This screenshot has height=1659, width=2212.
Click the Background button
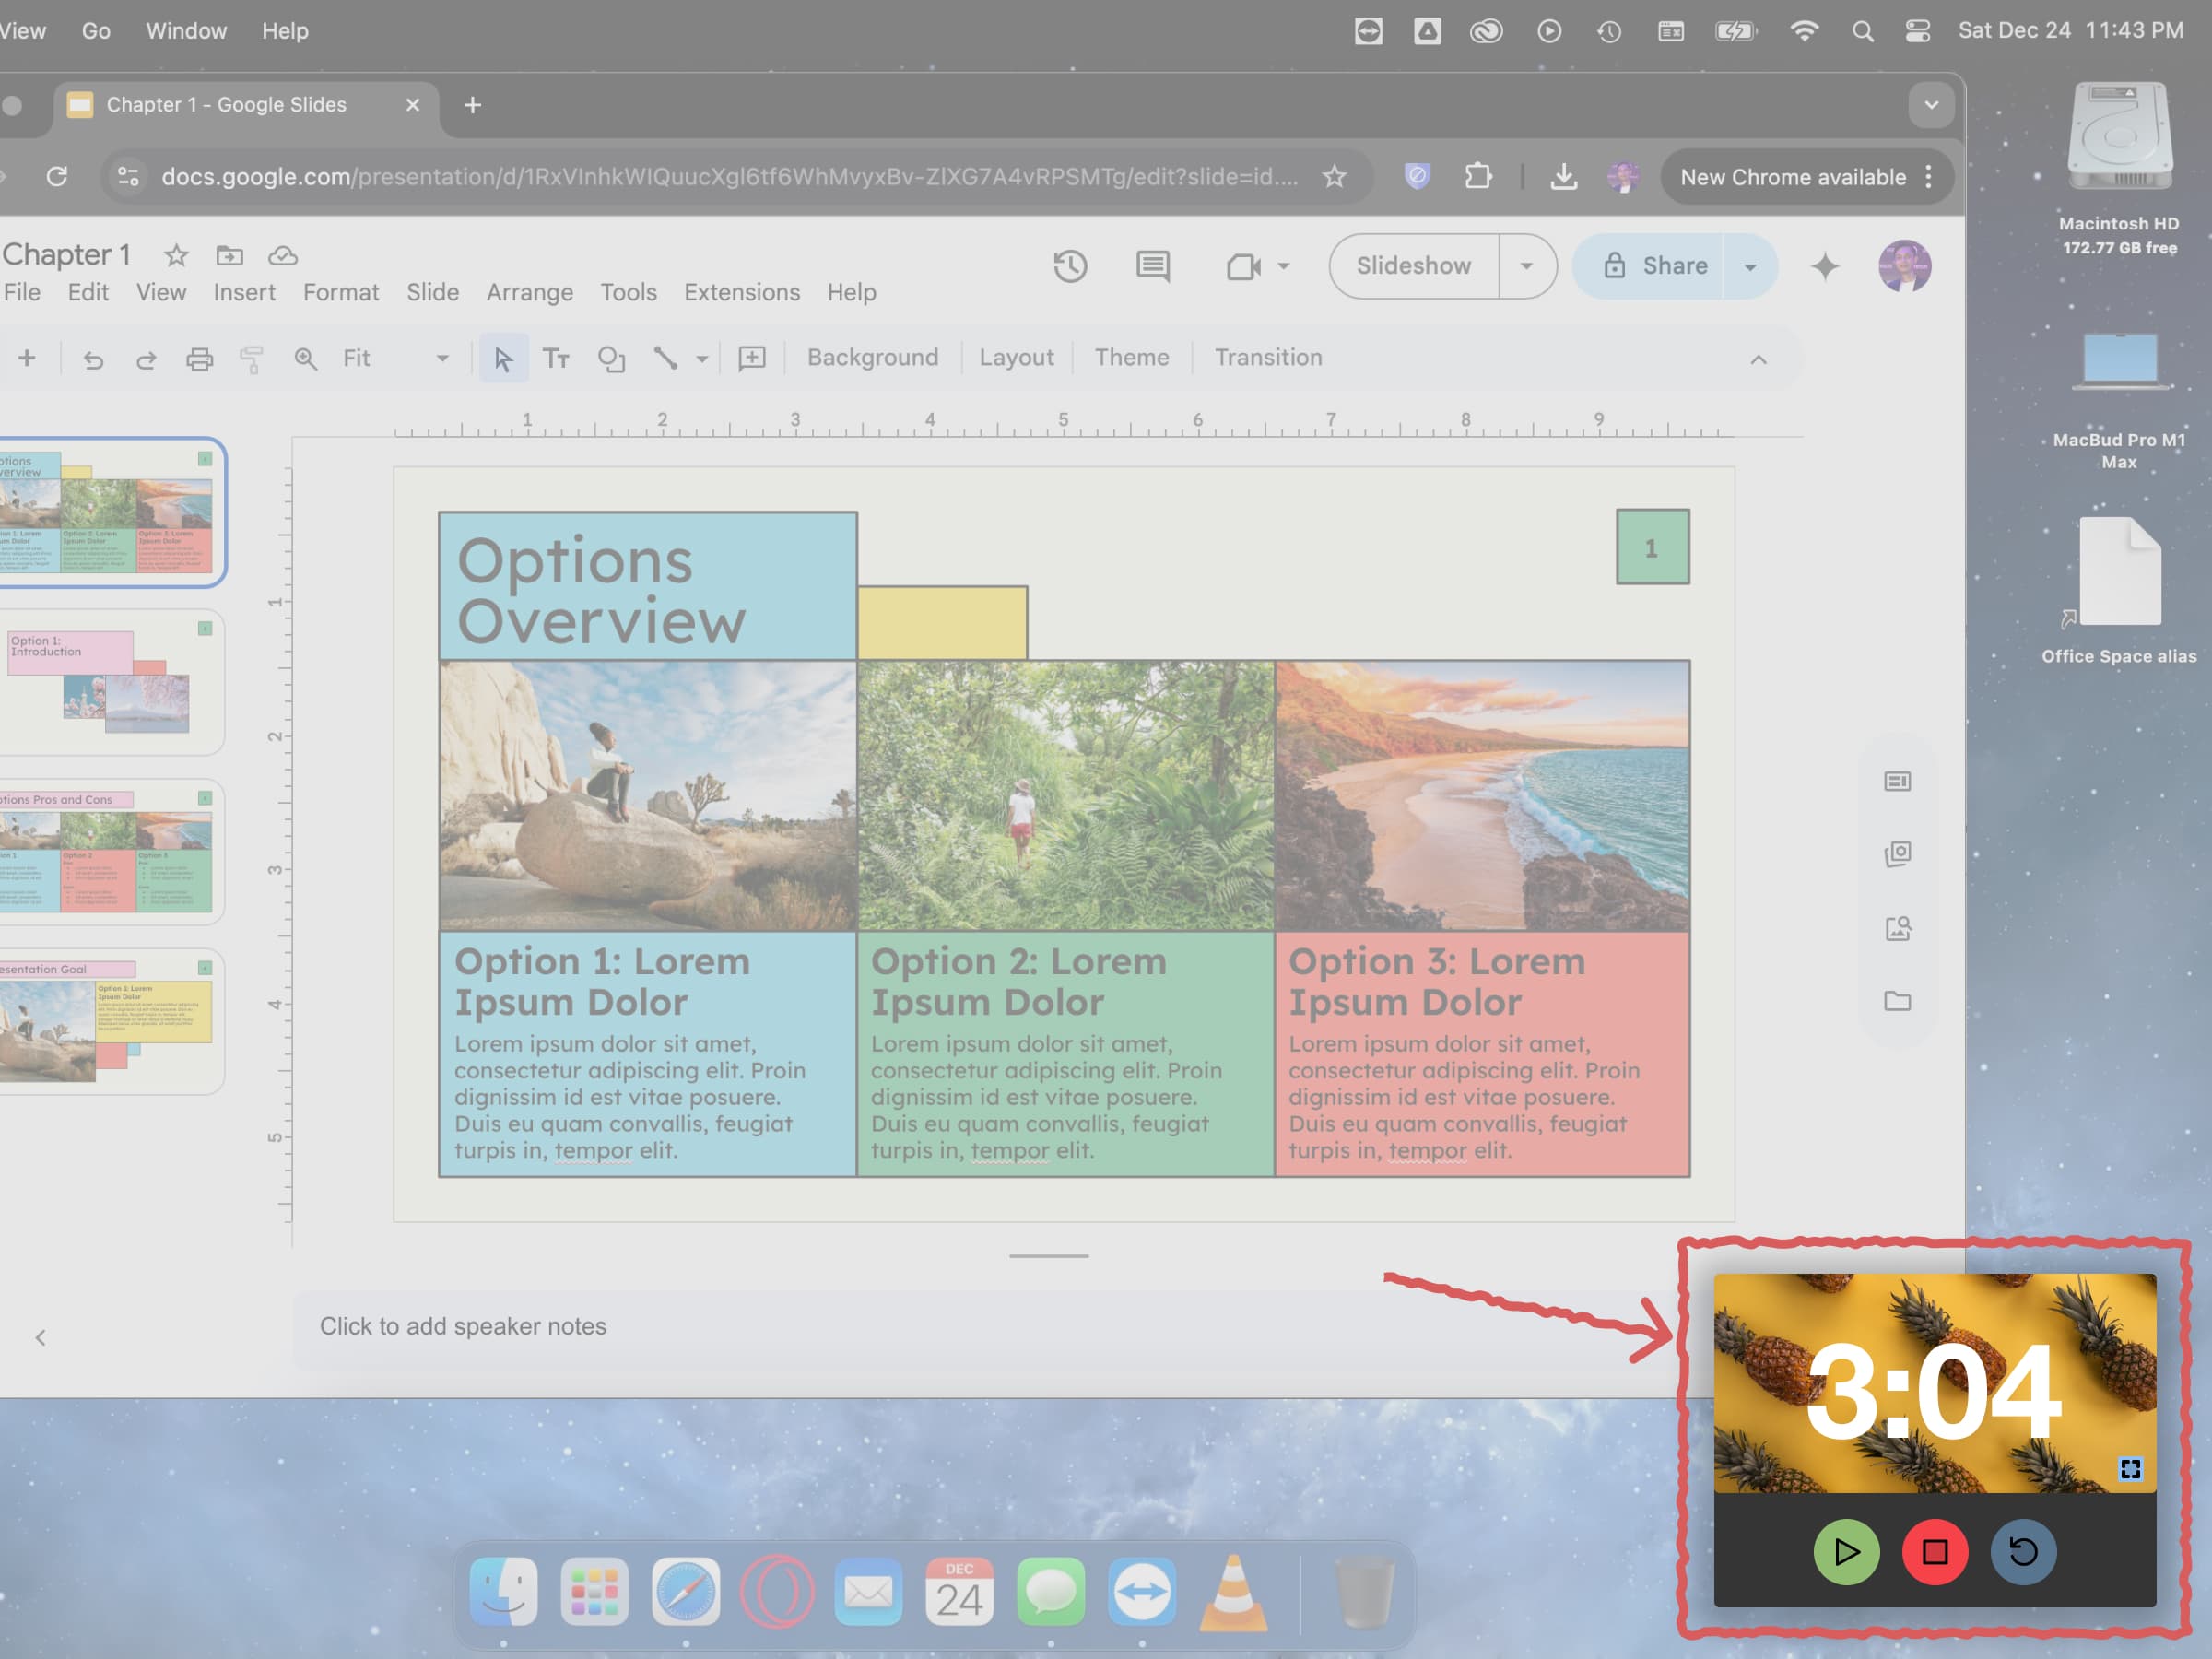872,357
